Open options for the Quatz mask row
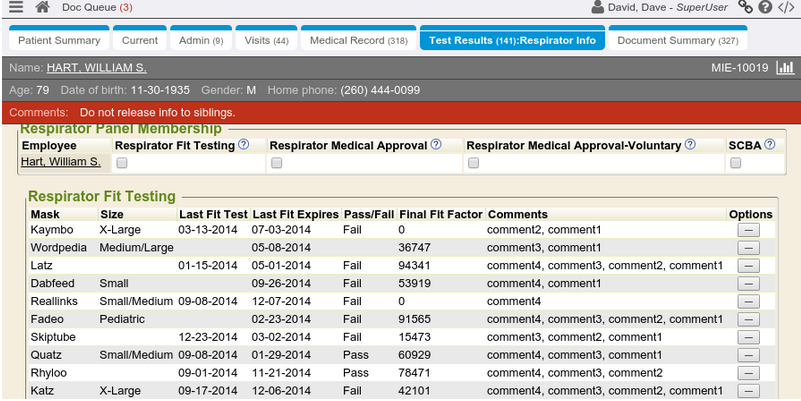801x401 pixels. tap(749, 355)
